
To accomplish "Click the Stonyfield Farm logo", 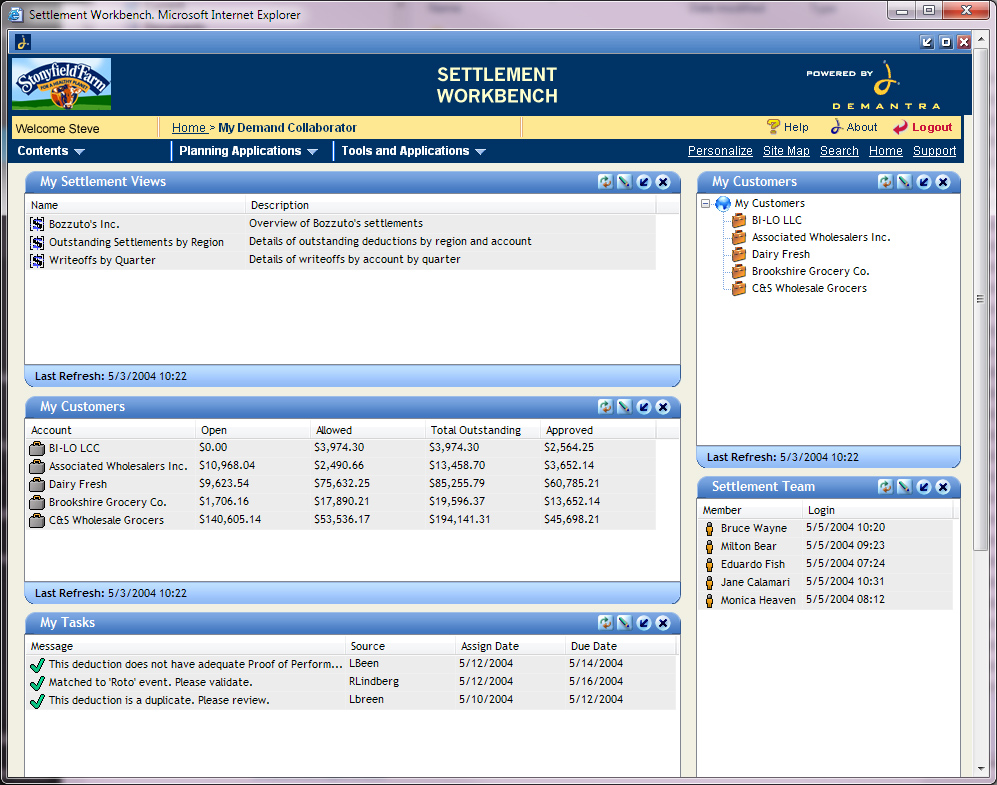I will (x=62, y=84).
